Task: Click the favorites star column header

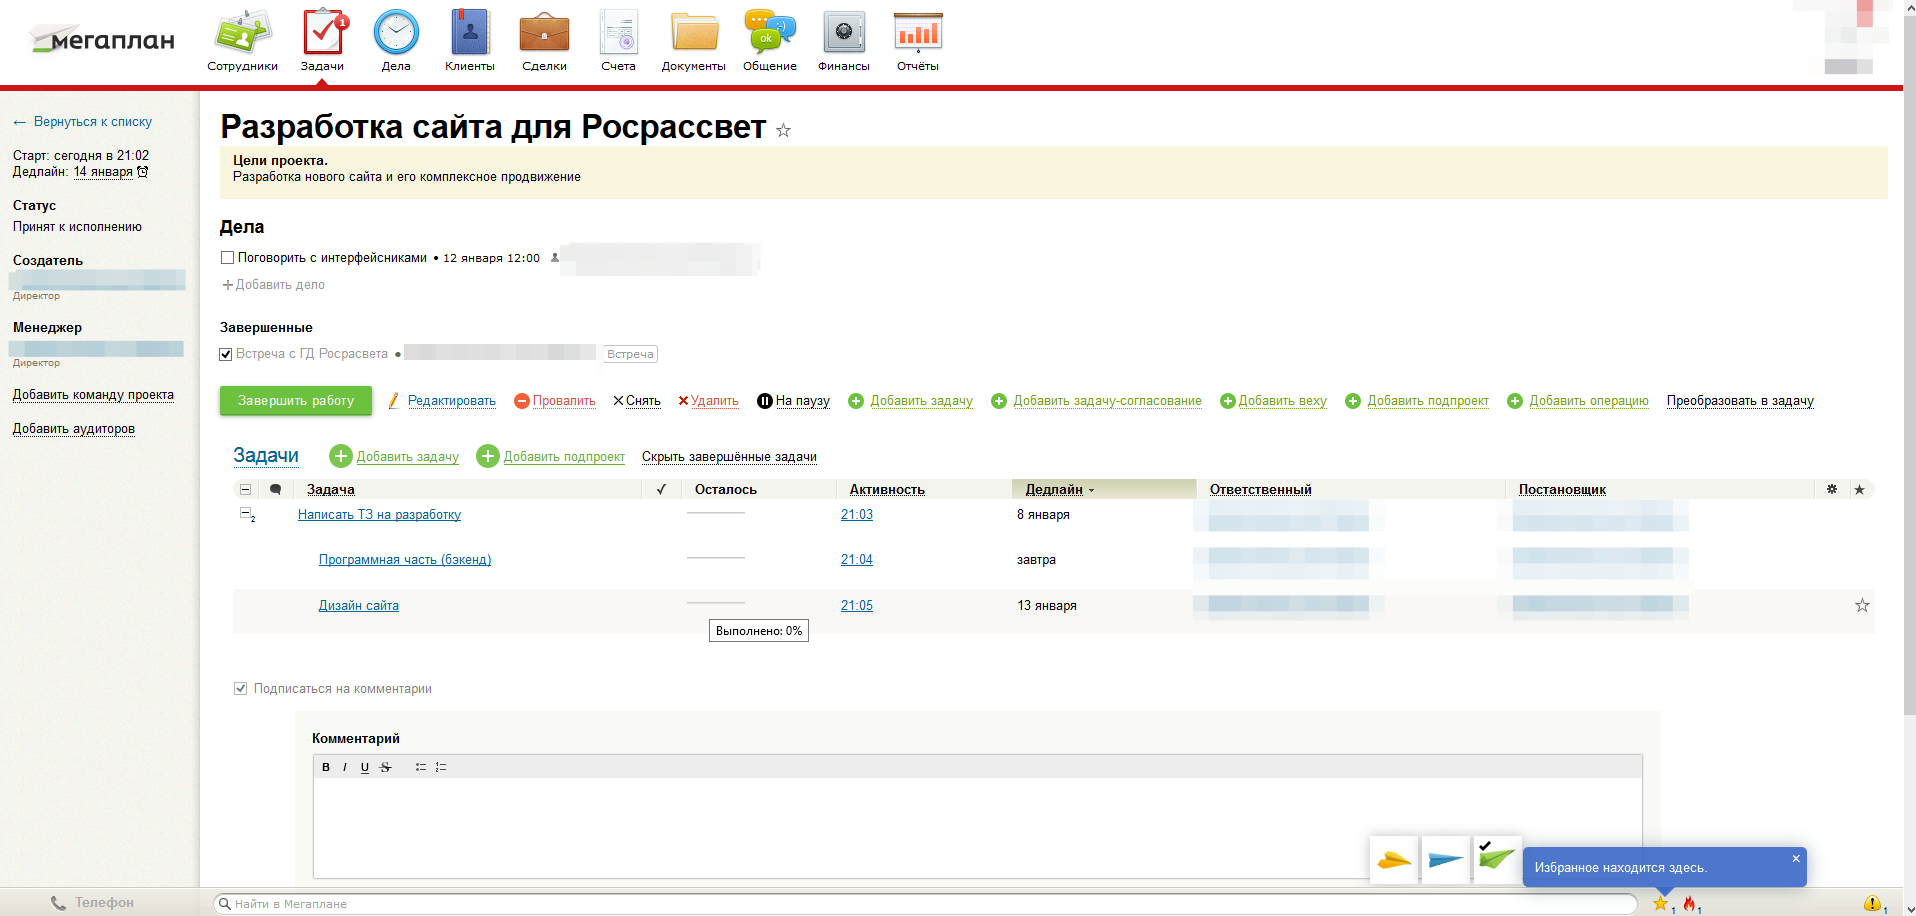Action: 1859,489
